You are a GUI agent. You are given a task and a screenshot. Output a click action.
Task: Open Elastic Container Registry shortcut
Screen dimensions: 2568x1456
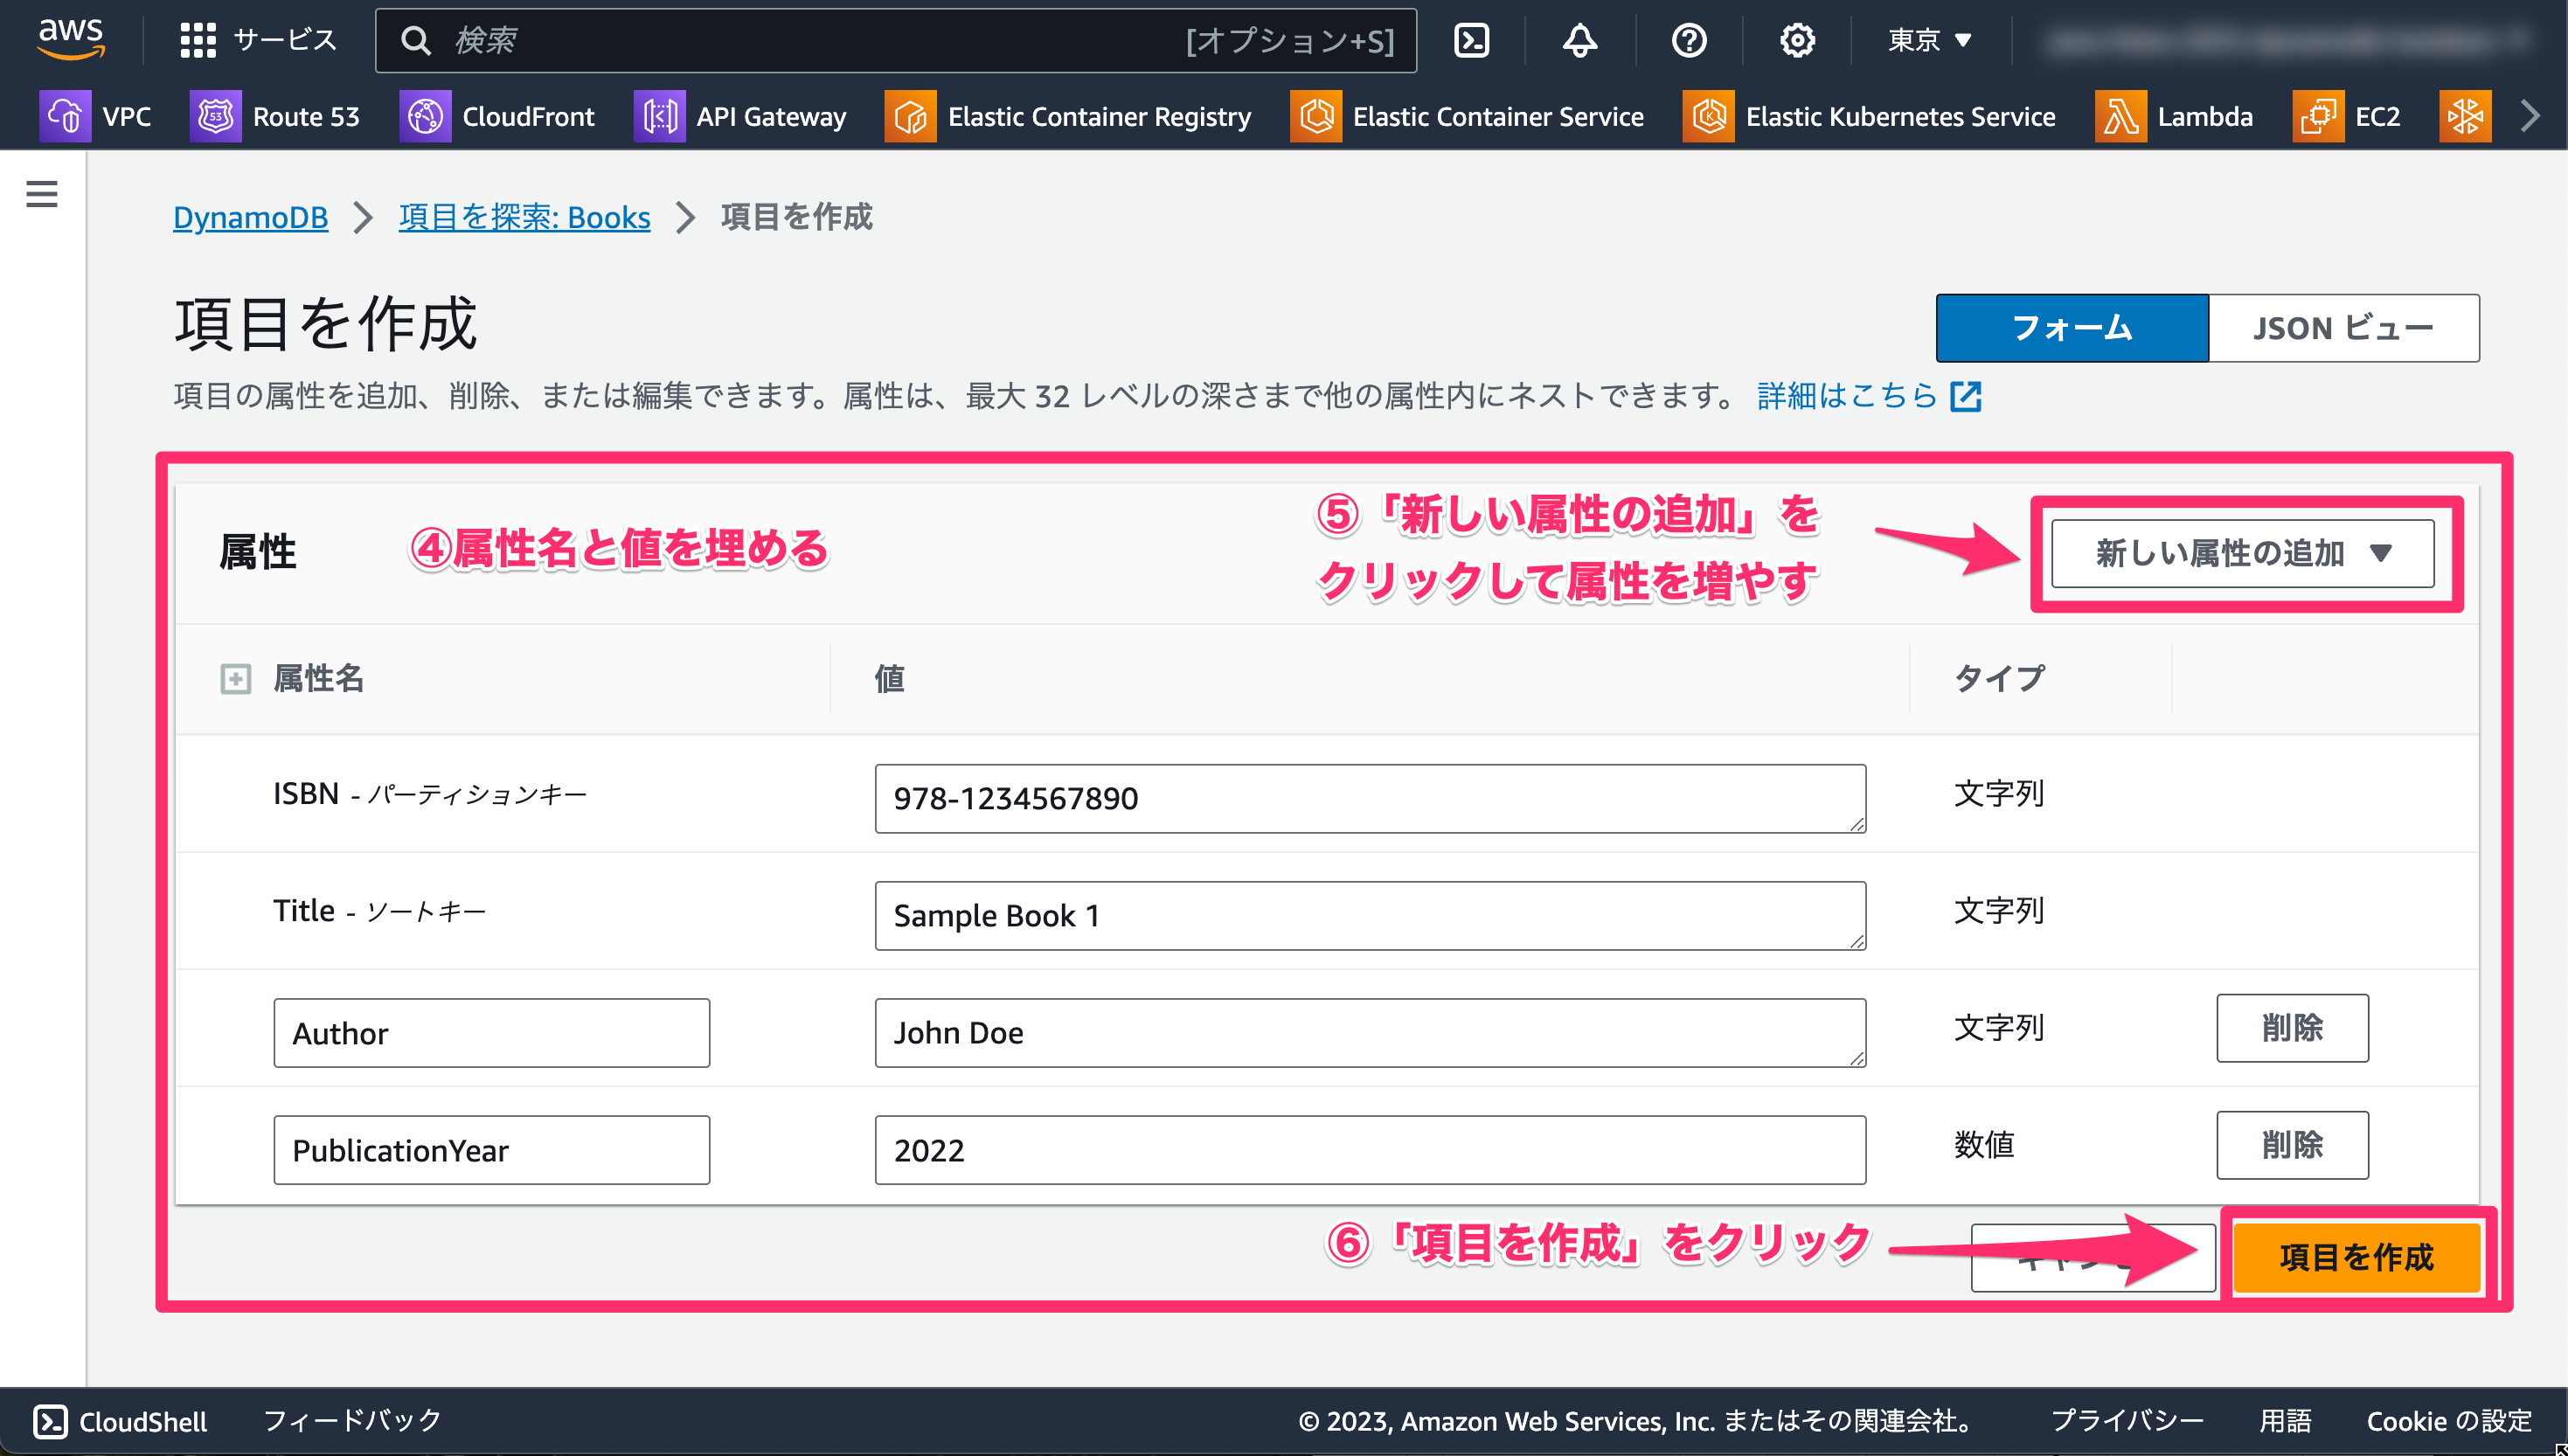point(1068,116)
